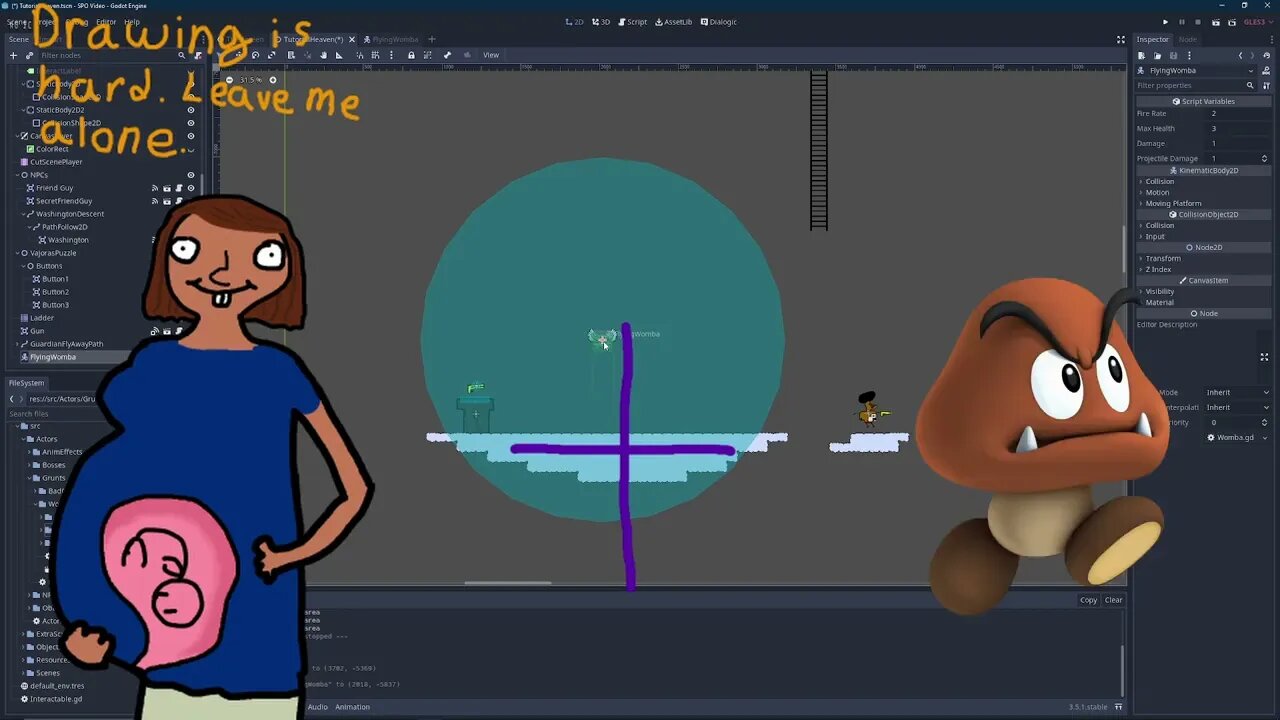
Task: Toggle visibility of StaticBody2D2
Action: pos(191,110)
